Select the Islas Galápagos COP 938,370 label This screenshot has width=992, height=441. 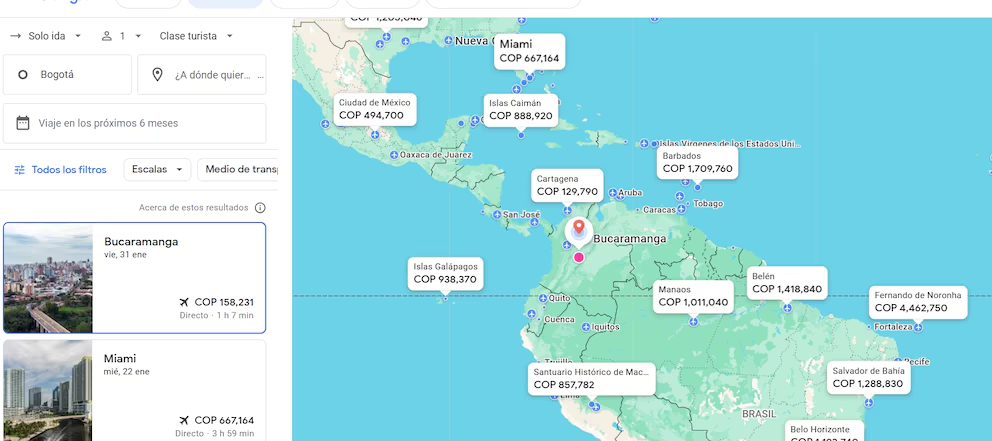[445, 273]
